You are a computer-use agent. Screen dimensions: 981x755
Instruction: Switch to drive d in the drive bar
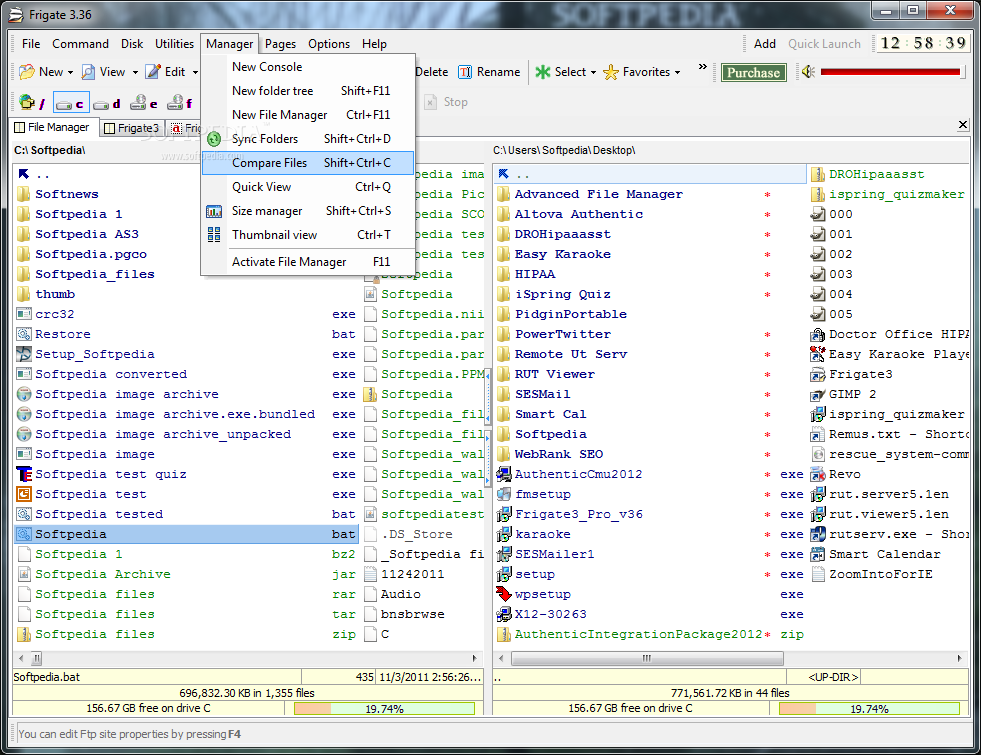pos(107,103)
